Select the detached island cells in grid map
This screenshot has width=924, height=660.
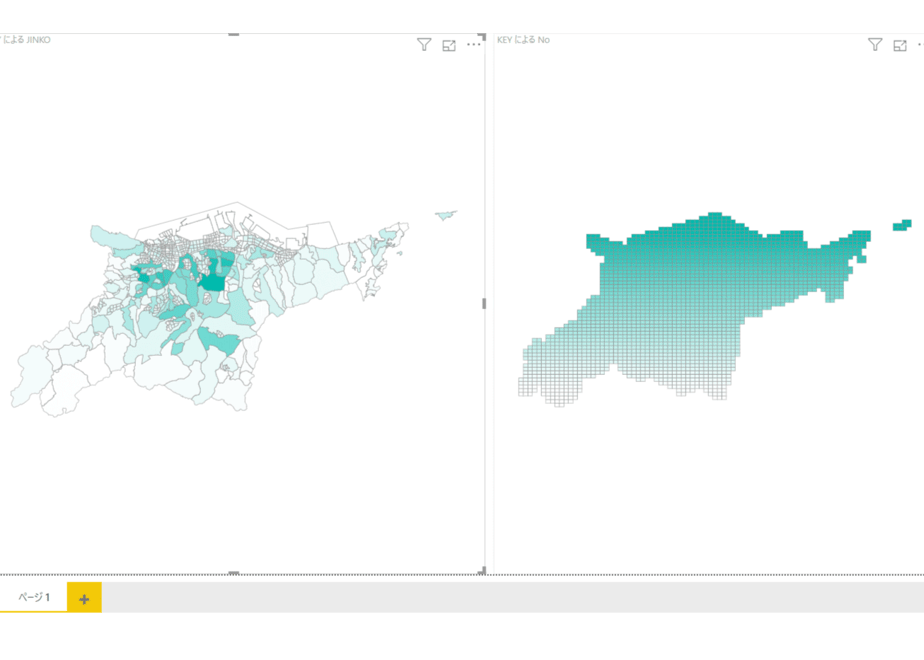(902, 225)
